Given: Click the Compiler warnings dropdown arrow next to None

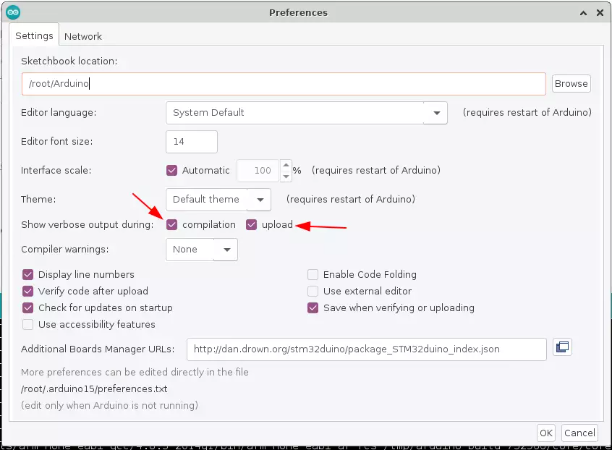Looking at the screenshot, I should tap(227, 249).
